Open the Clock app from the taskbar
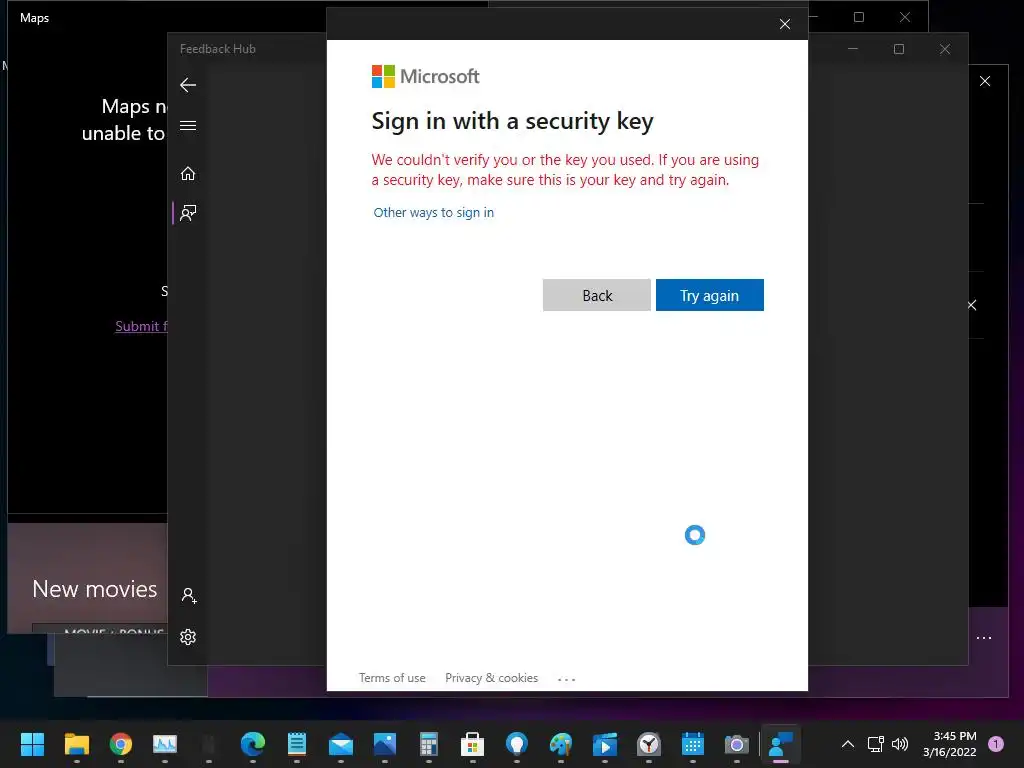Image resolution: width=1024 pixels, height=768 pixels. click(648, 744)
